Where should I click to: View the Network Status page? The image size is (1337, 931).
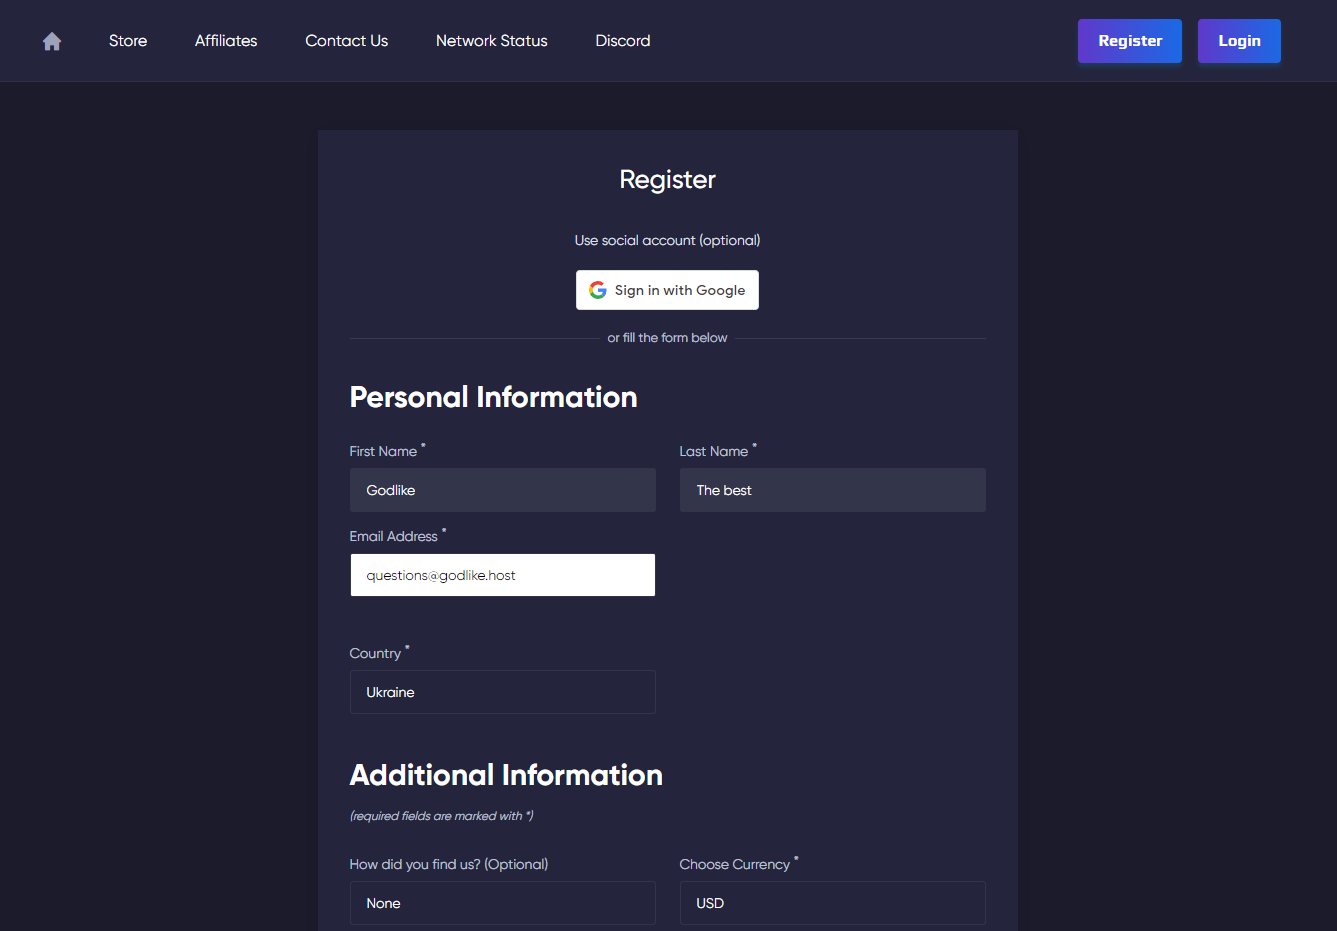491,41
